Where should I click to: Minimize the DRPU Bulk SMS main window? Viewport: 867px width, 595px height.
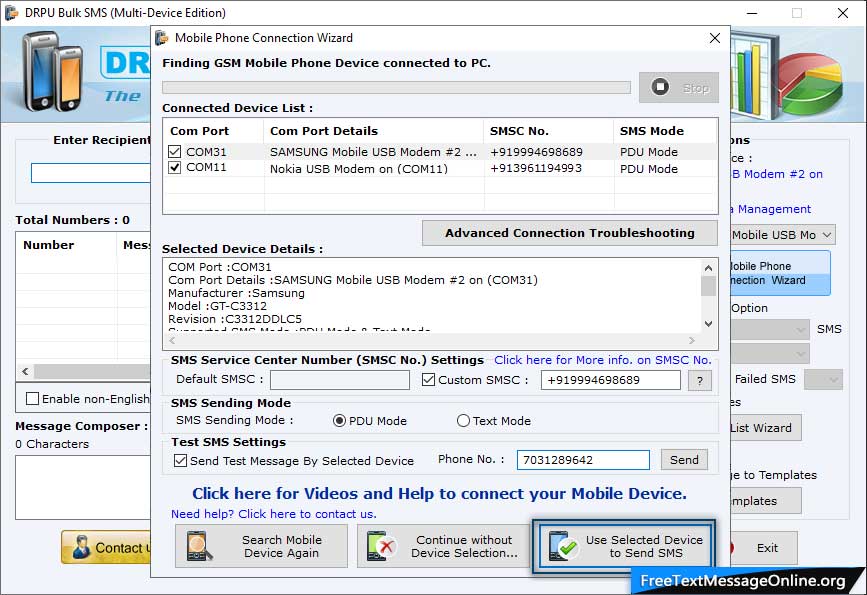pyautogui.click(x=753, y=13)
